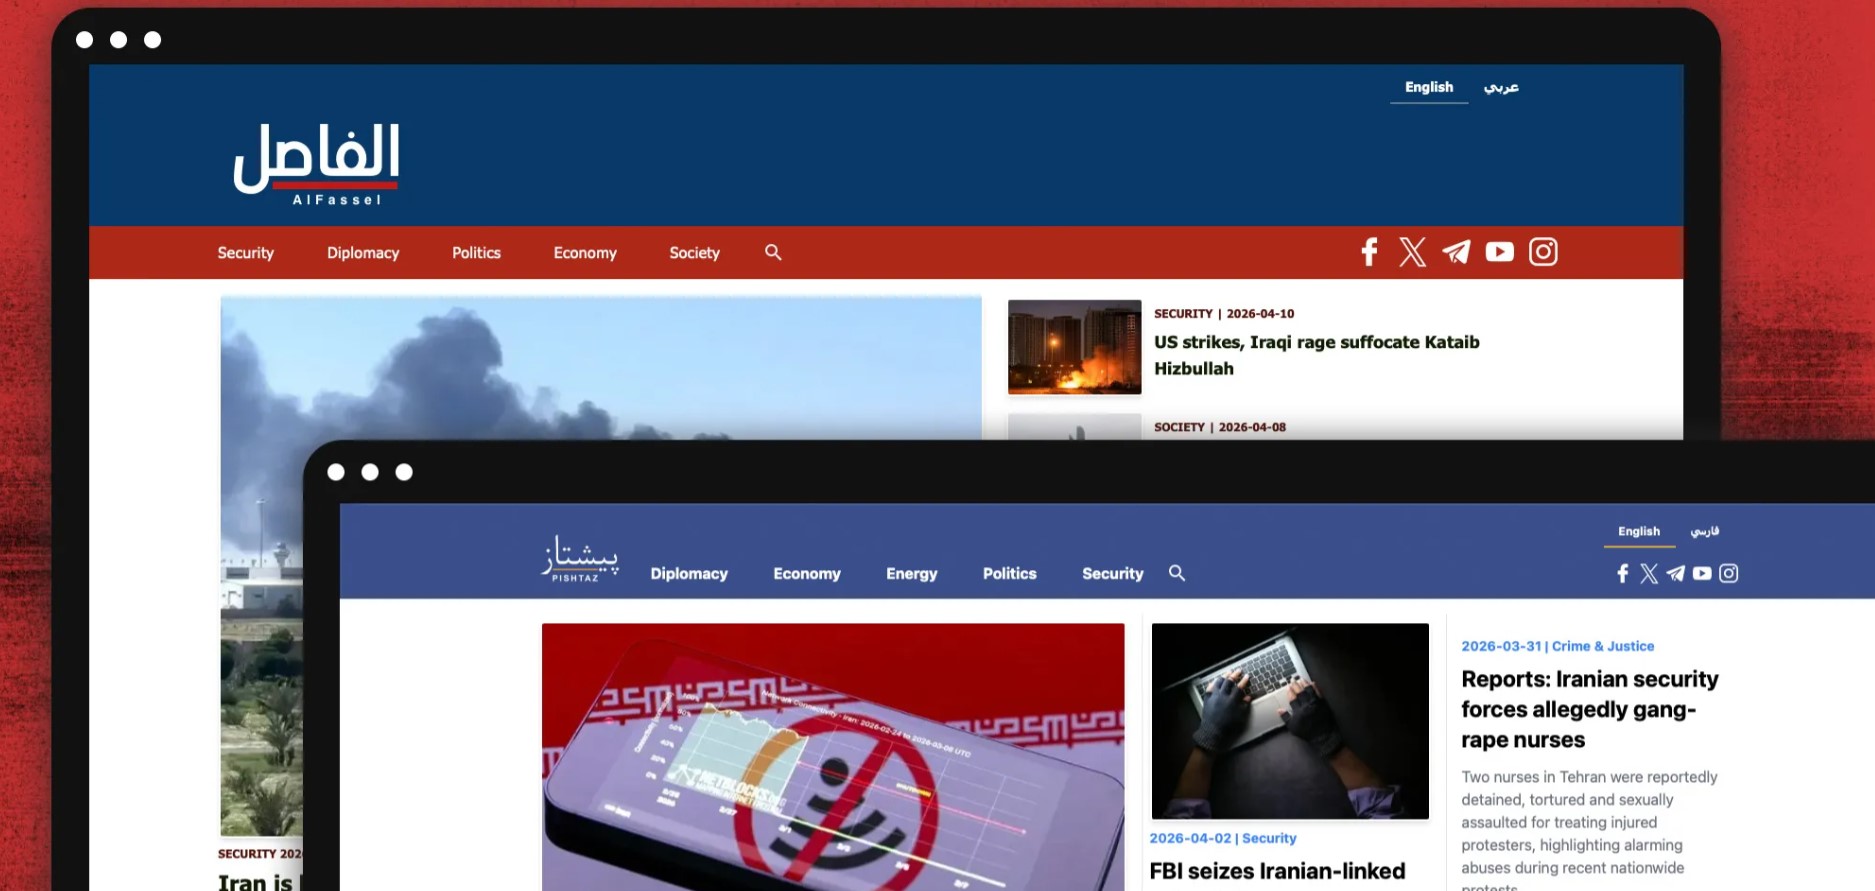Open AlFassel Facebook page icon
This screenshot has height=891, width=1875.
tap(1369, 252)
